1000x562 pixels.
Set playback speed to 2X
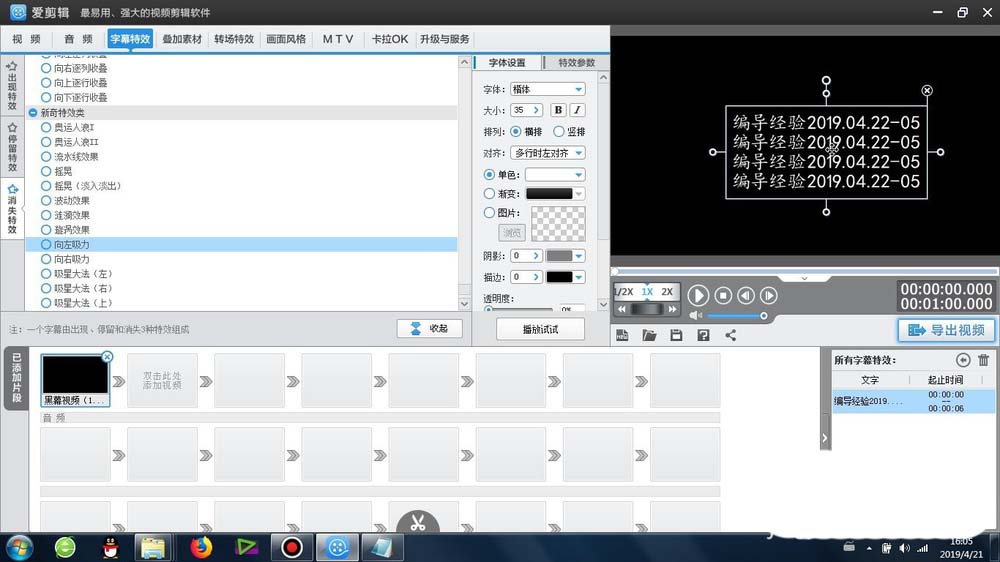tap(667, 292)
